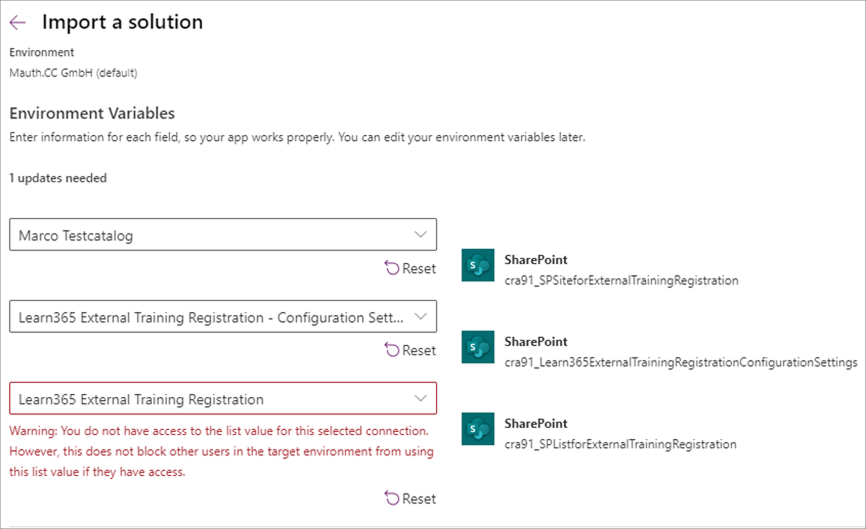Reset the Configuration Settings list variable
Image resolution: width=866 pixels, height=529 pixels.
(410, 350)
